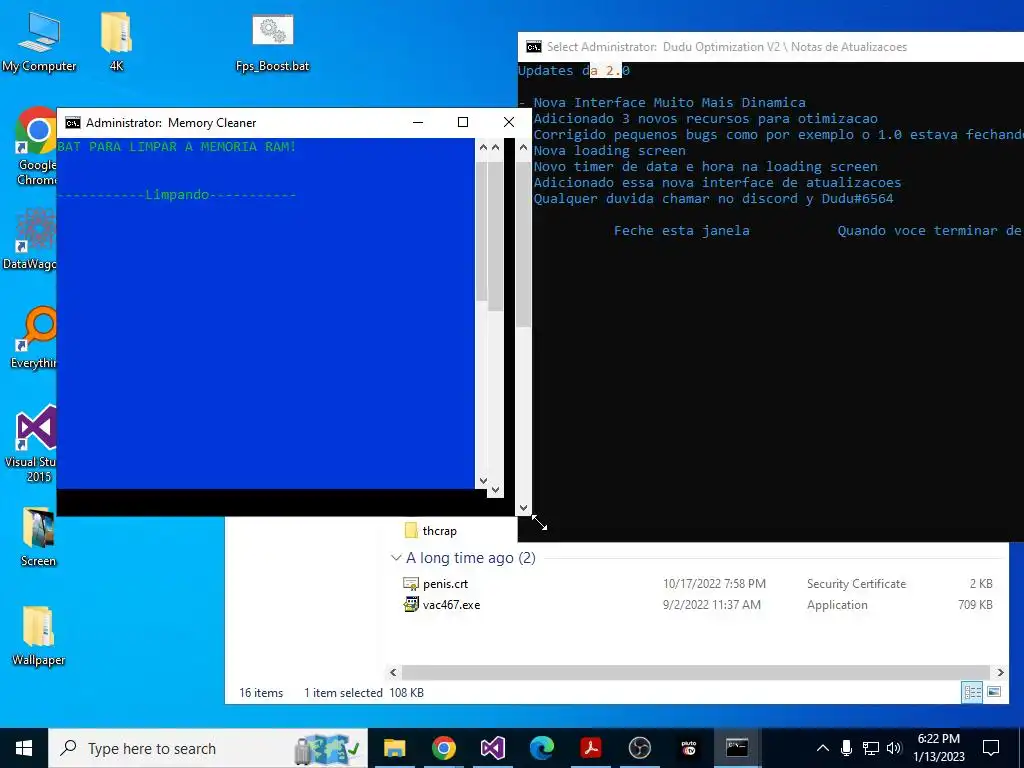
Task: Click Explorer horizontal scrollbar right arrow
Action: coord(1000,672)
